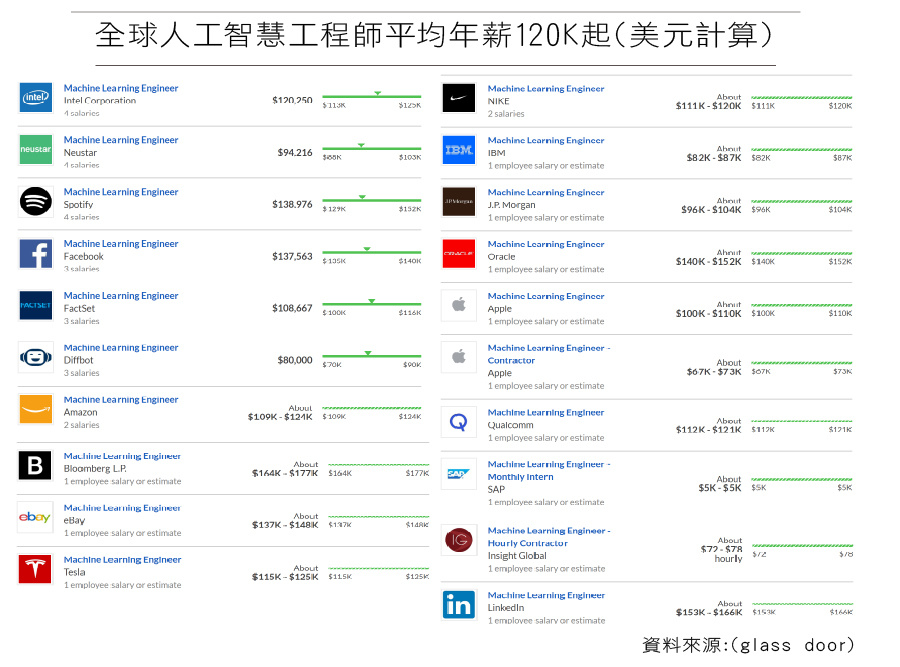Select the J.P. Morgan logo

(459, 201)
